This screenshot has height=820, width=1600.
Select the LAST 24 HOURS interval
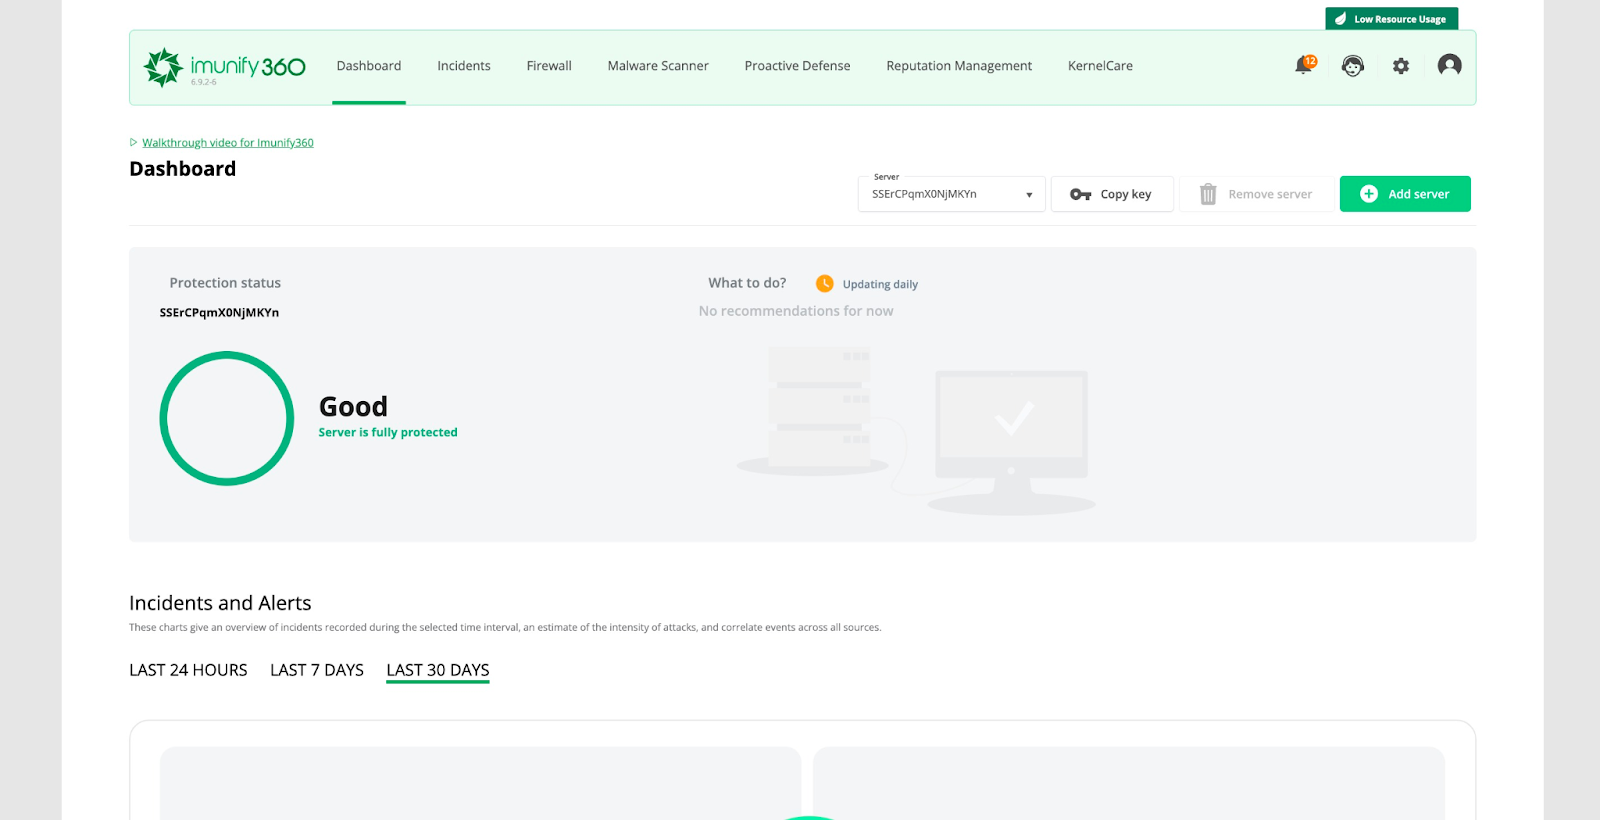[188, 670]
